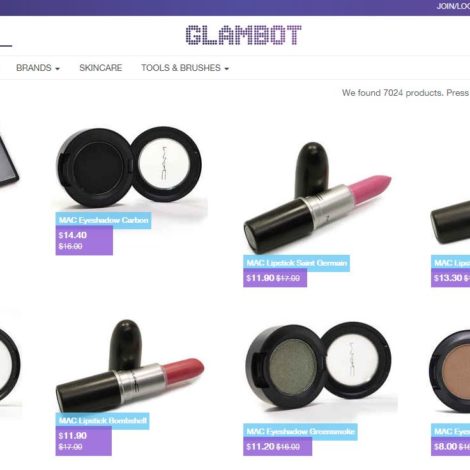Open the green Greensmoke eyeshadow image
The width and height of the screenshot is (470, 470).
click(319, 370)
